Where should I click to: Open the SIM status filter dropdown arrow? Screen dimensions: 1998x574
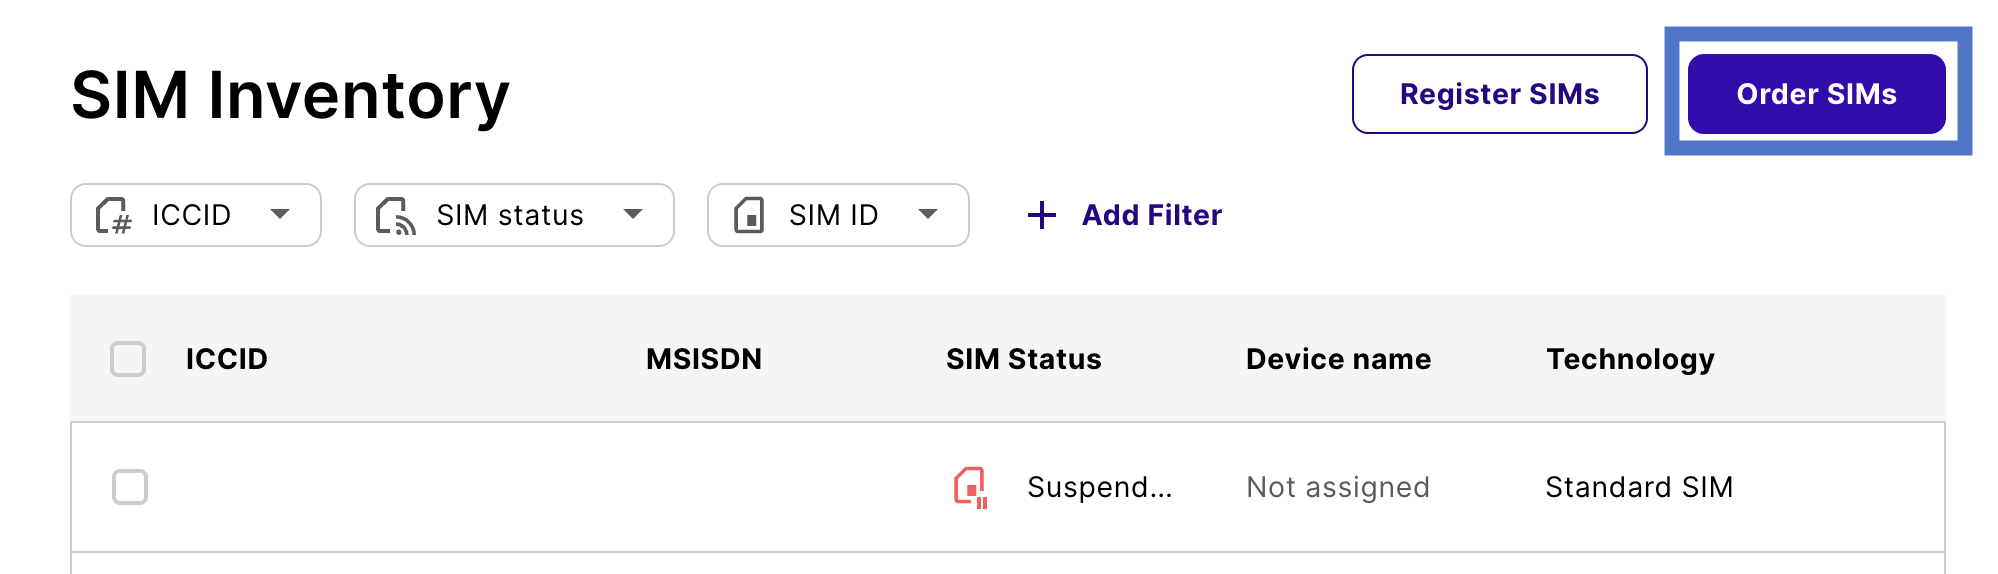(633, 214)
